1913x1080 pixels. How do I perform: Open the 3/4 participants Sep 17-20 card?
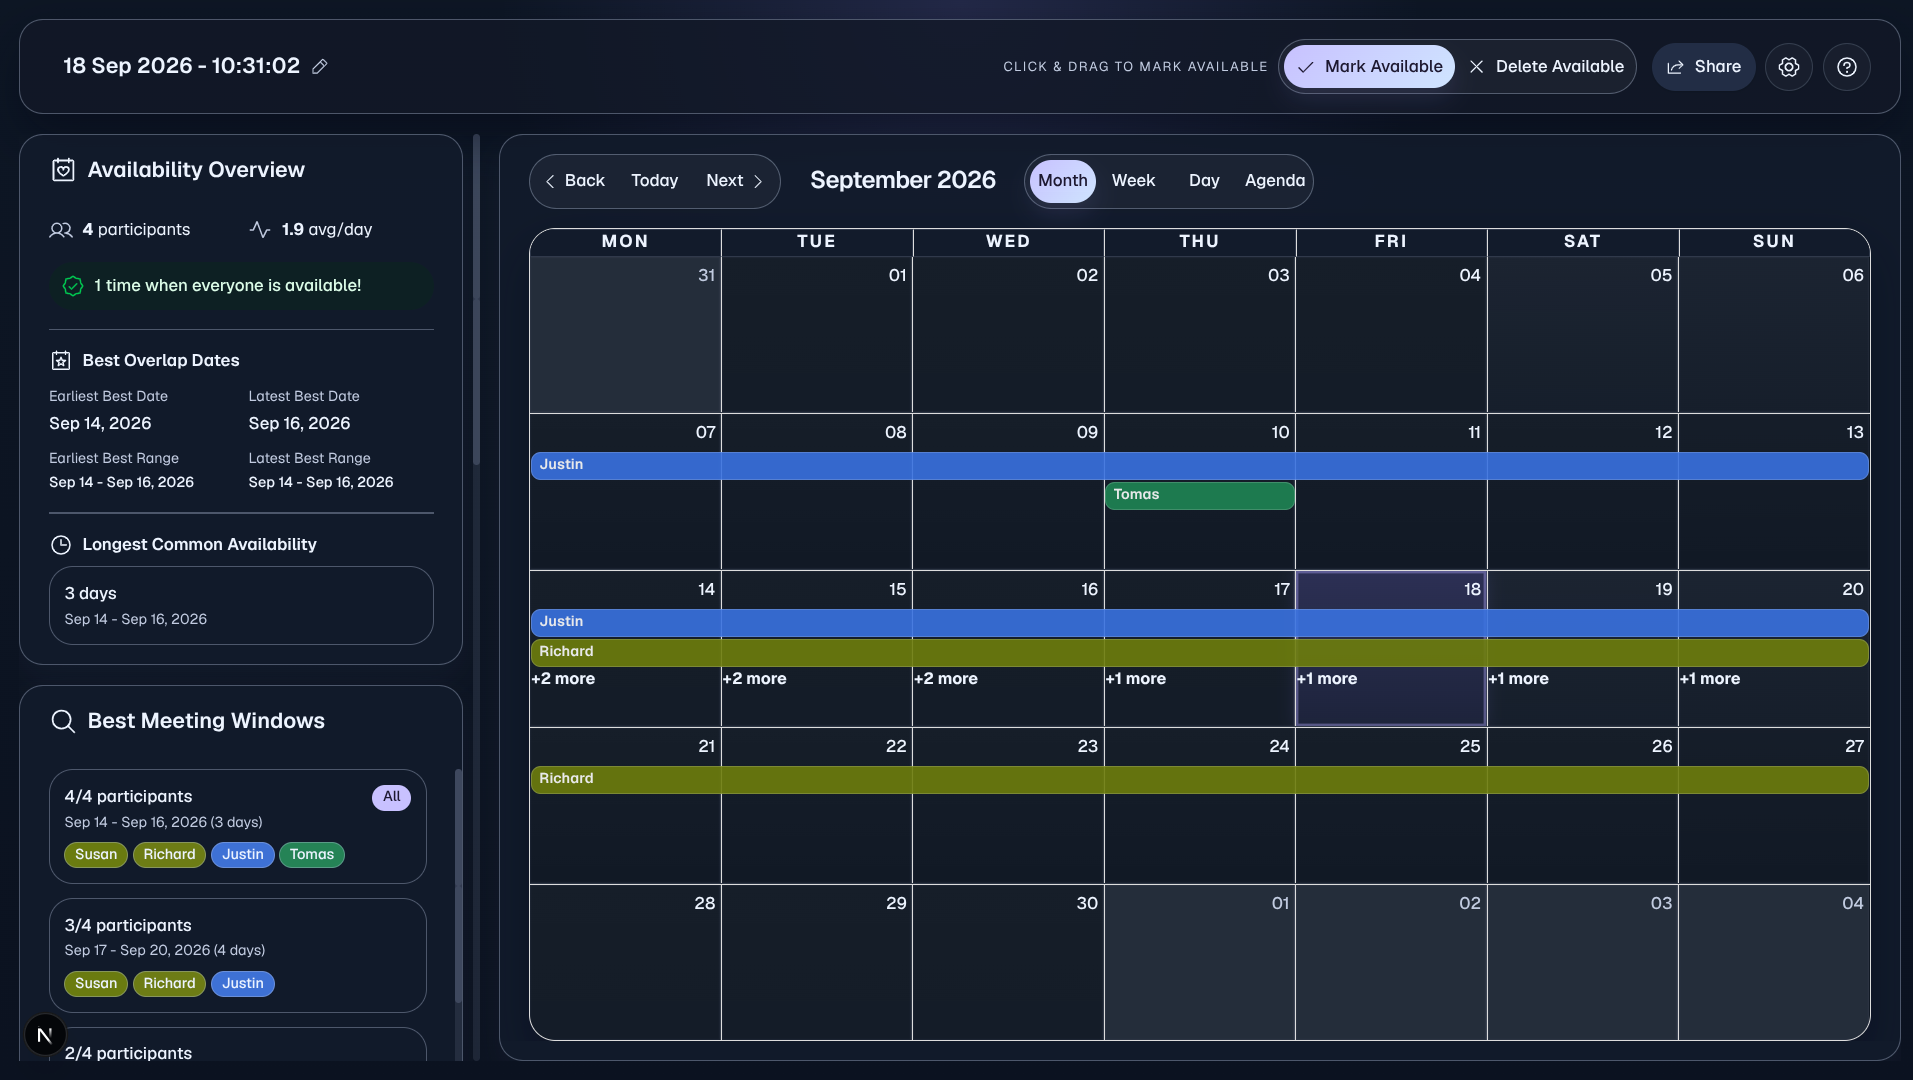(238, 955)
